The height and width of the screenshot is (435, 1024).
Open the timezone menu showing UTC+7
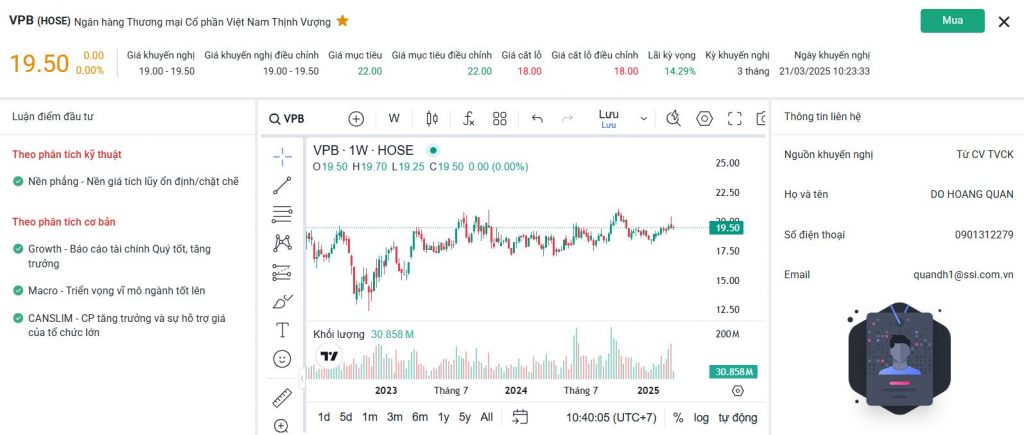click(611, 417)
